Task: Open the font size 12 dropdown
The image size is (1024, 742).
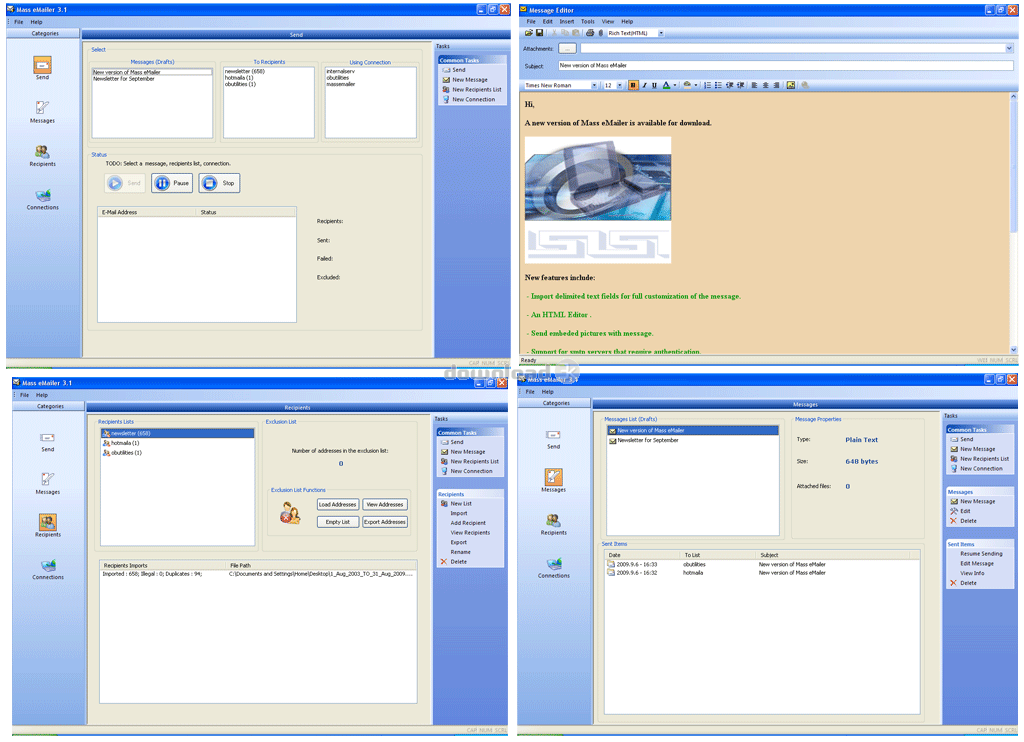Action: 620,85
